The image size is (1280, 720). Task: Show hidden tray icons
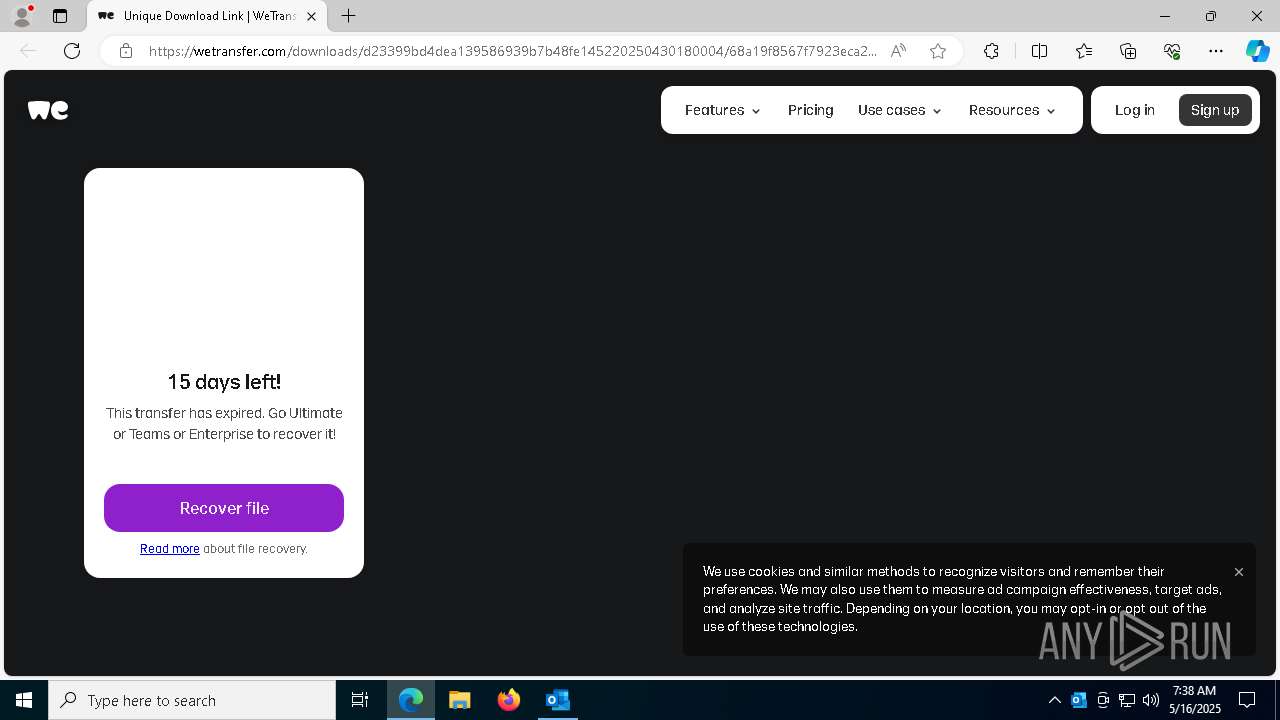click(x=1054, y=700)
